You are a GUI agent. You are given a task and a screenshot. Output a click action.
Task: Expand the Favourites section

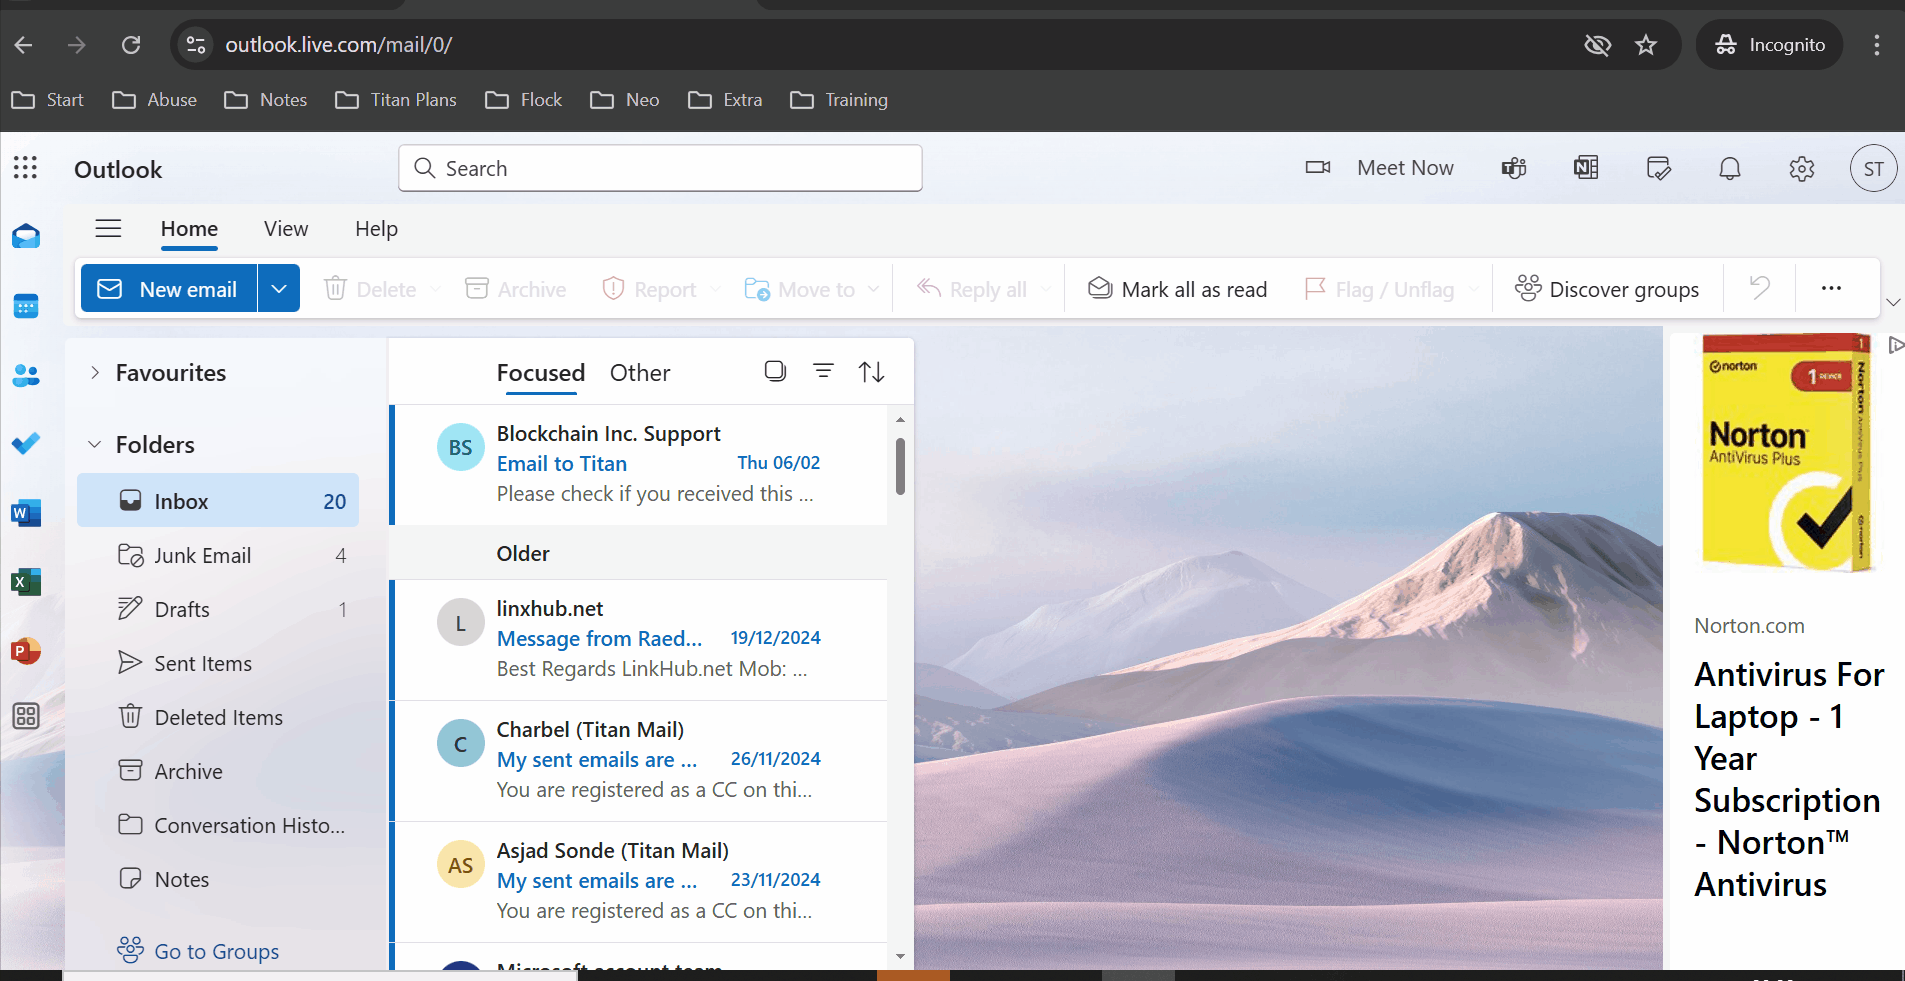95,373
